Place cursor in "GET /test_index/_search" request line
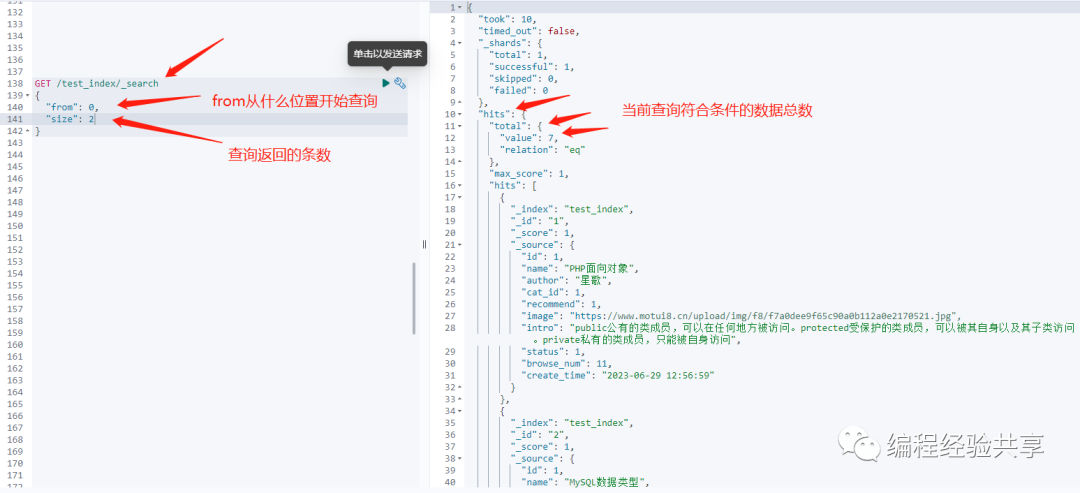The width and height of the screenshot is (1080, 493). coord(96,83)
